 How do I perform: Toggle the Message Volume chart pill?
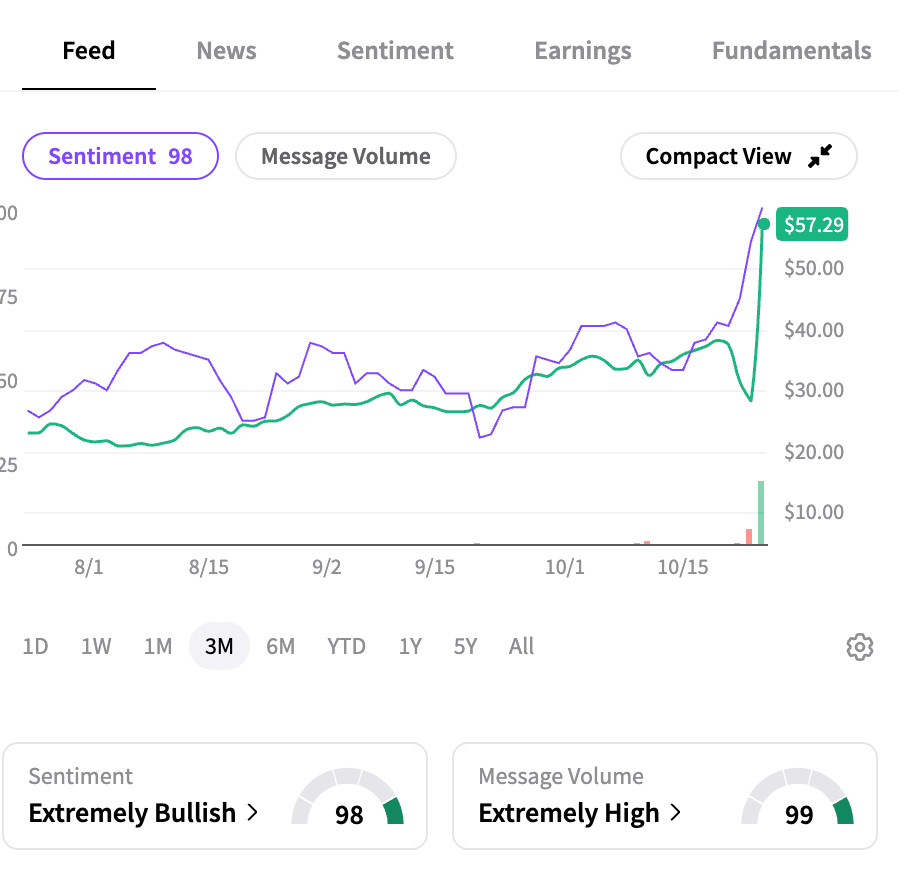point(345,156)
